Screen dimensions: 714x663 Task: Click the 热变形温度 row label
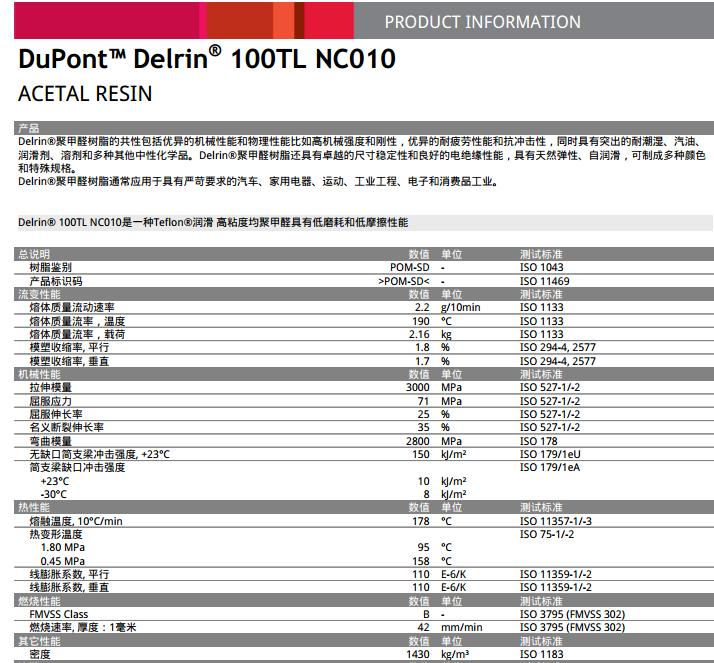(56, 535)
